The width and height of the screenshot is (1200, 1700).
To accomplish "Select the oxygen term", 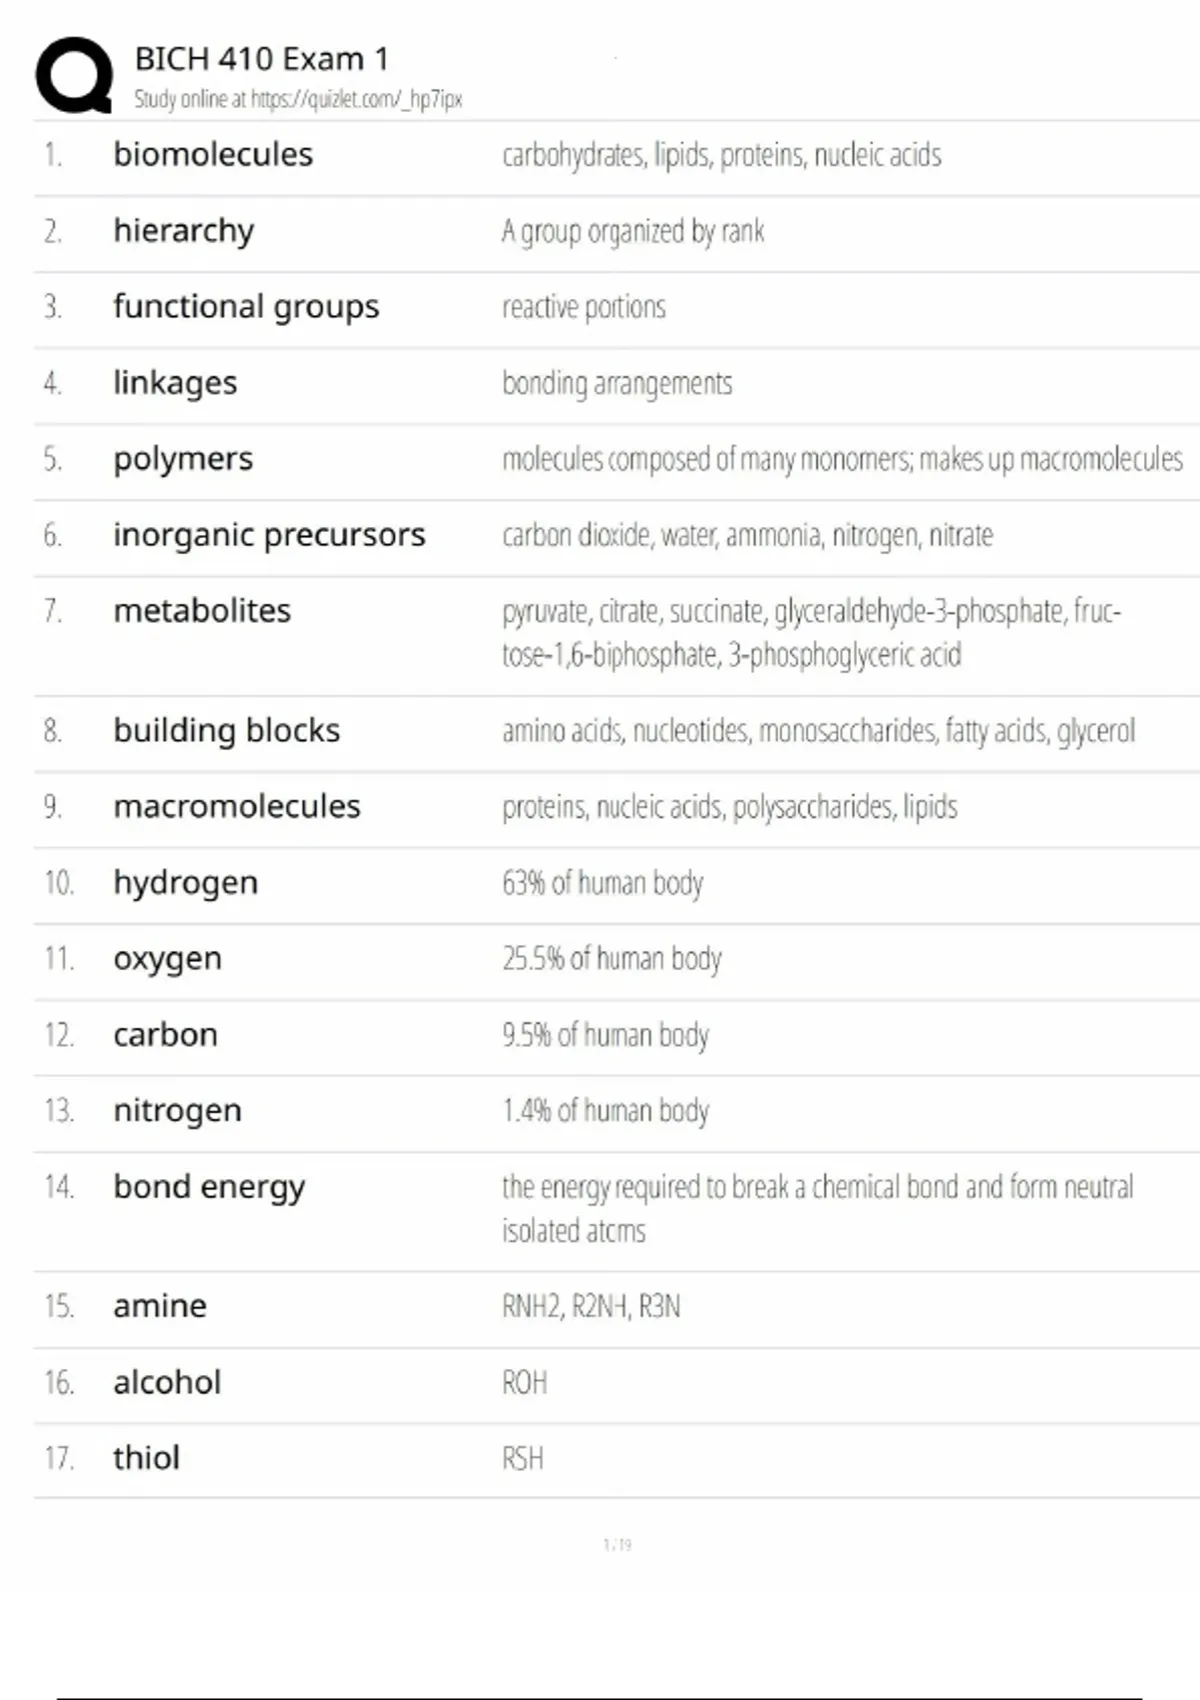I will (x=168, y=959).
